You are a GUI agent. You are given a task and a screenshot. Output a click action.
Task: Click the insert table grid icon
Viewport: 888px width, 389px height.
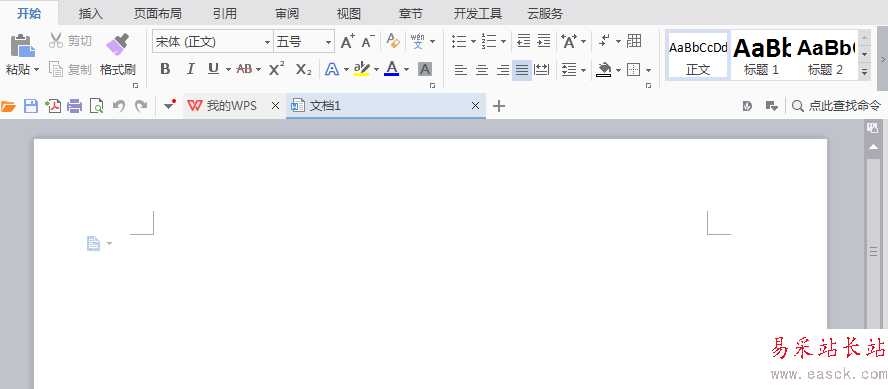tap(634, 41)
